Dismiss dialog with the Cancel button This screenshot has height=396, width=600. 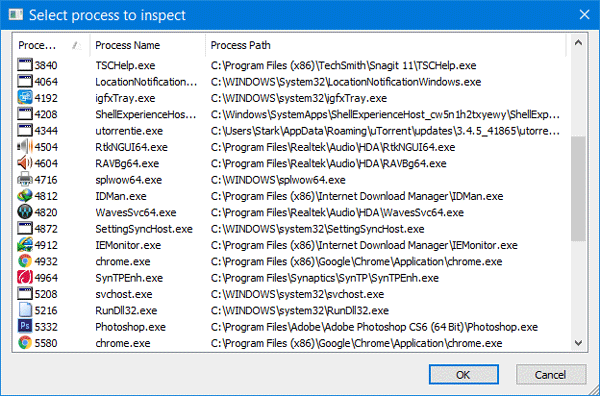[x=551, y=374]
